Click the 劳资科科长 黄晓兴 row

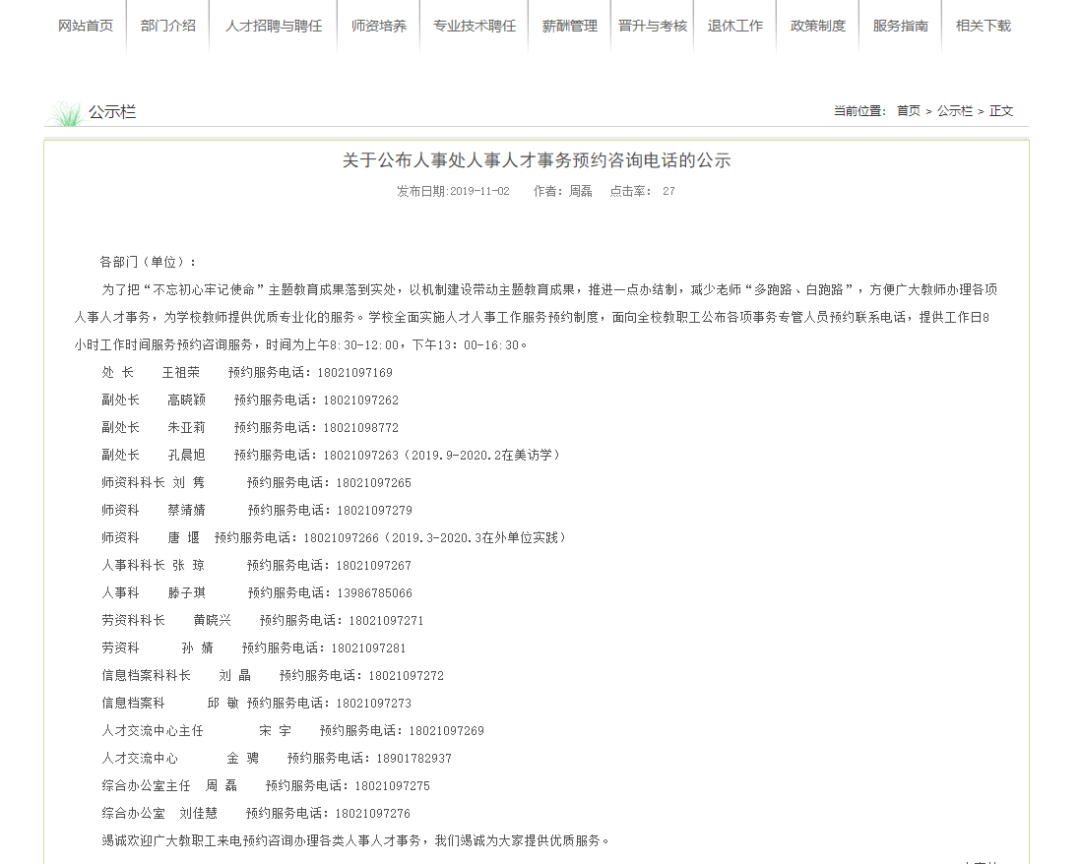pos(262,621)
